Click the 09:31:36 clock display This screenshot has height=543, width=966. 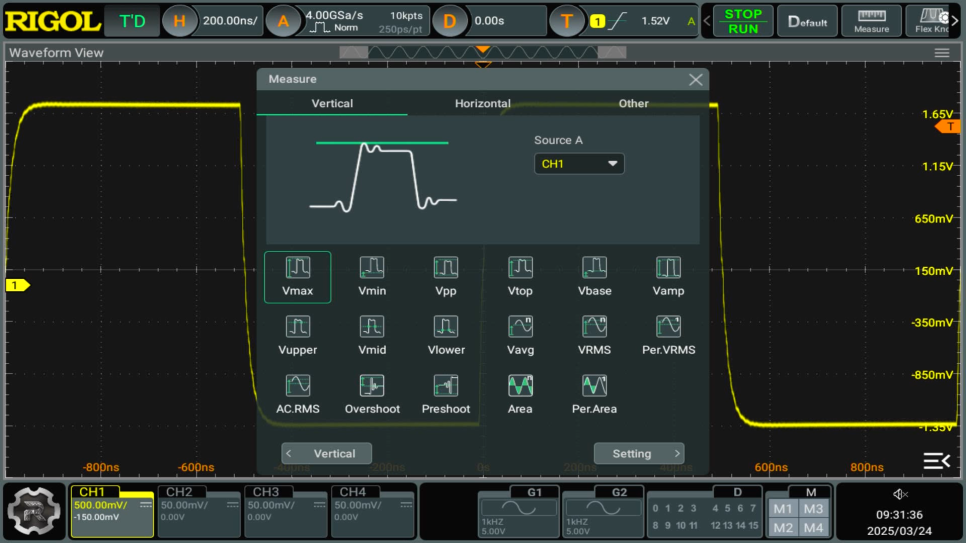[899, 515]
